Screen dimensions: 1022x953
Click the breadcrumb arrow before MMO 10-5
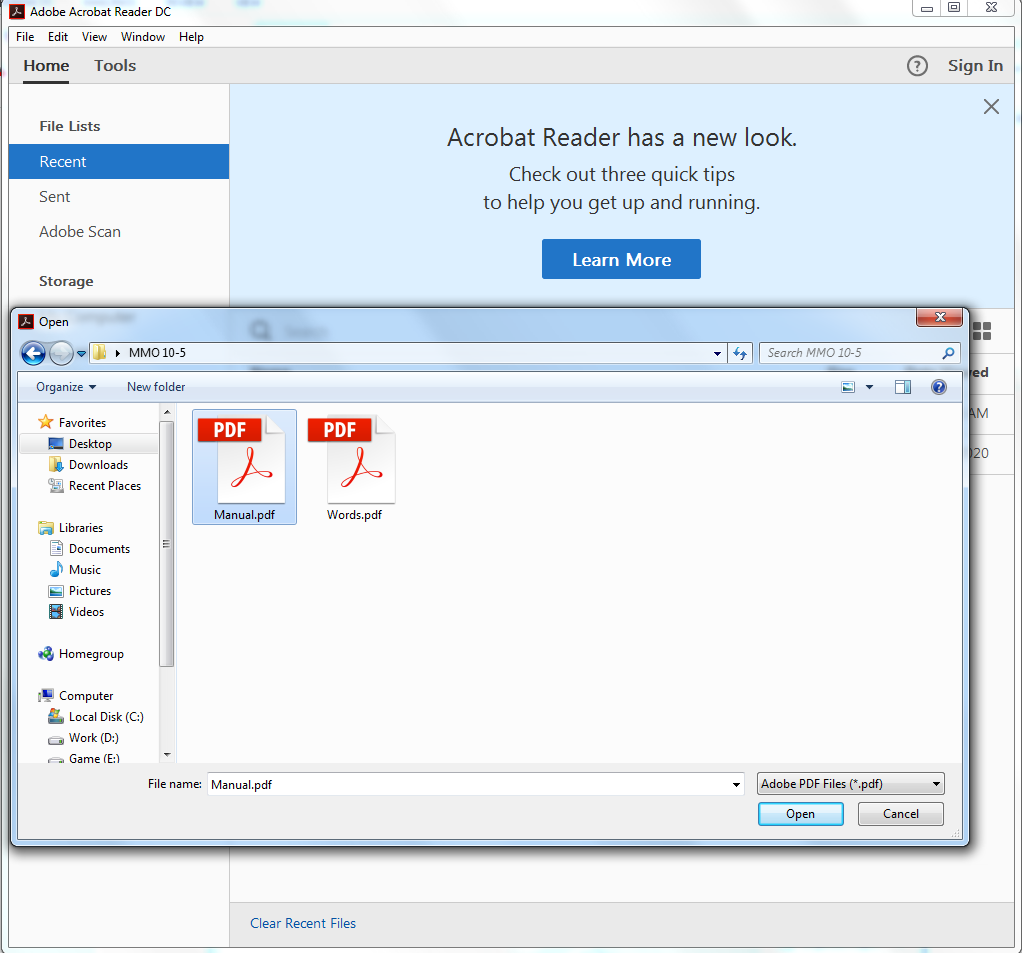pyautogui.click(x=117, y=353)
